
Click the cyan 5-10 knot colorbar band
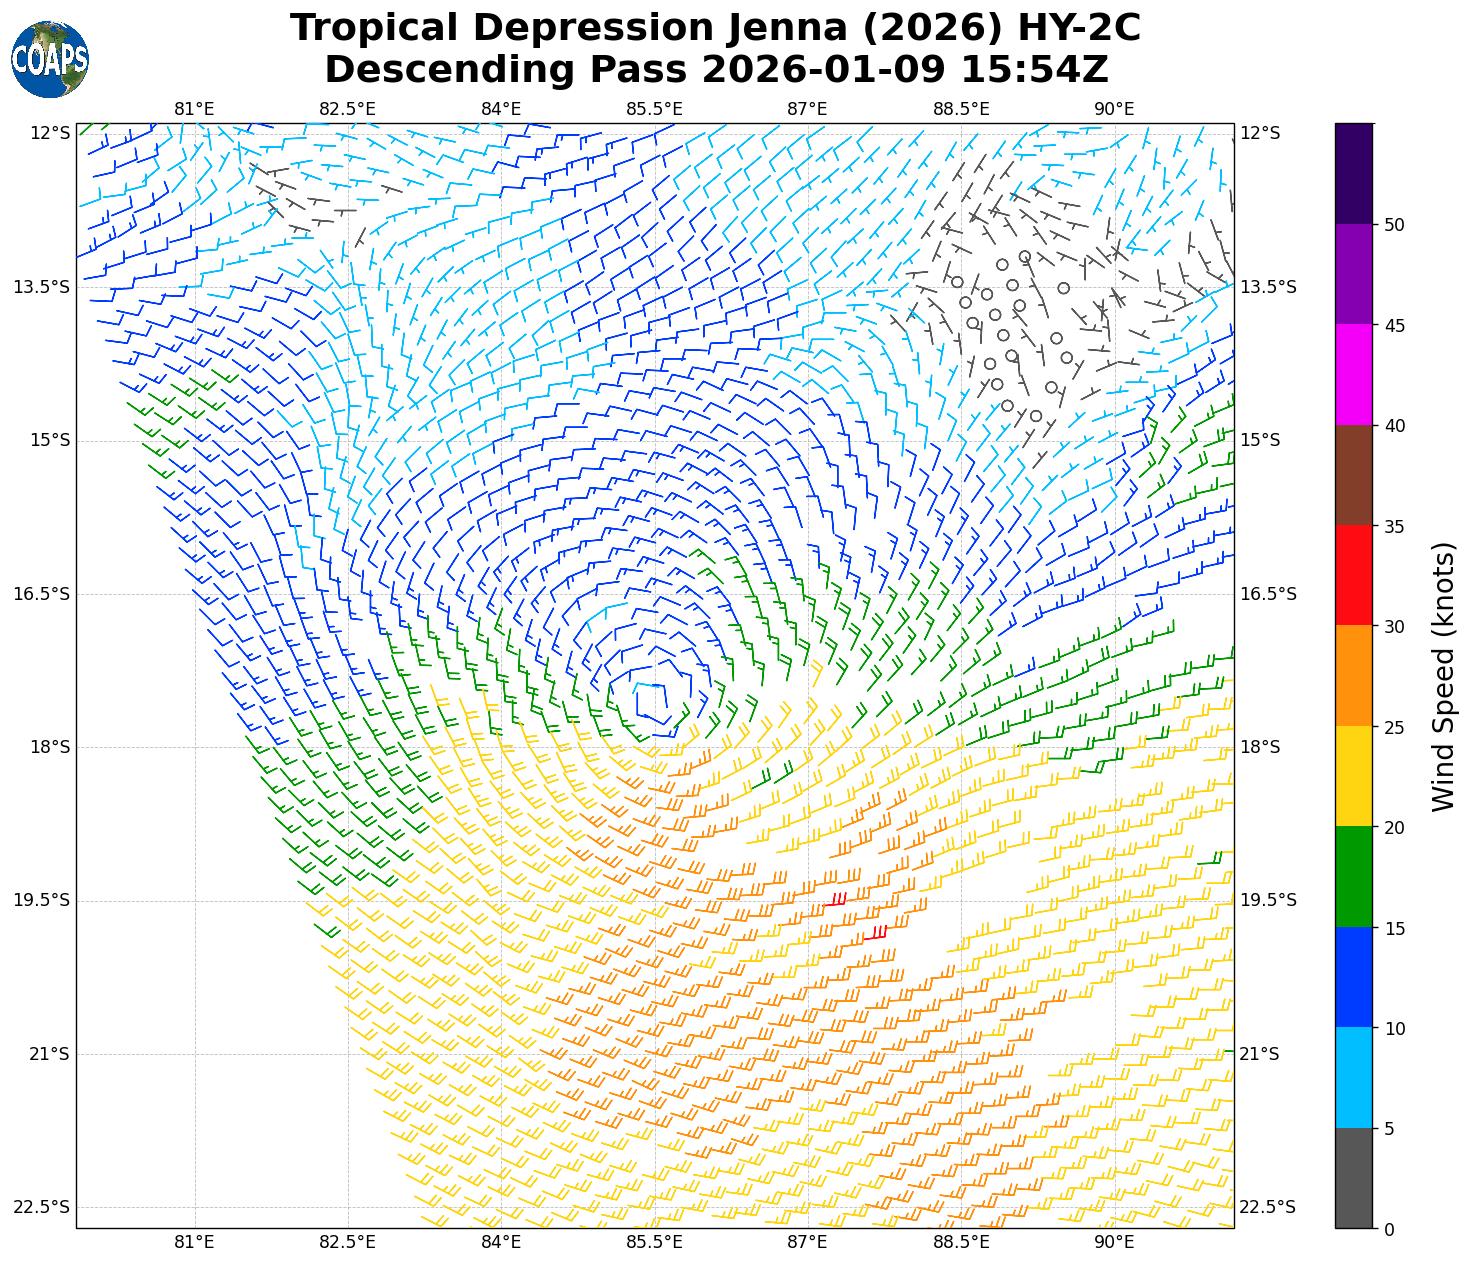click(1354, 1077)
